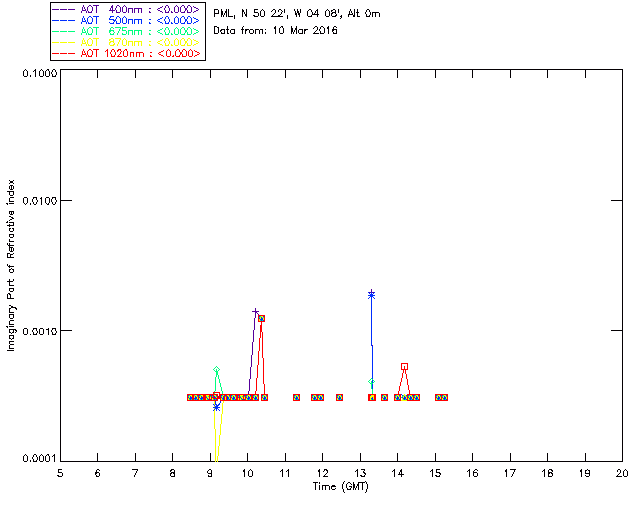Screen dimensions: 640x512
Task: Click the x-axis tick label 20
Action: click(x=622, y=473)
